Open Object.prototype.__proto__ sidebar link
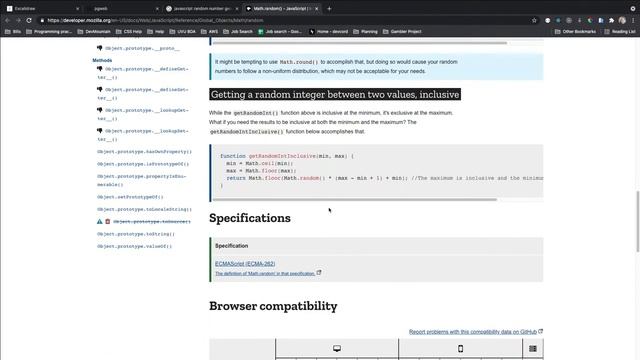 142,48
